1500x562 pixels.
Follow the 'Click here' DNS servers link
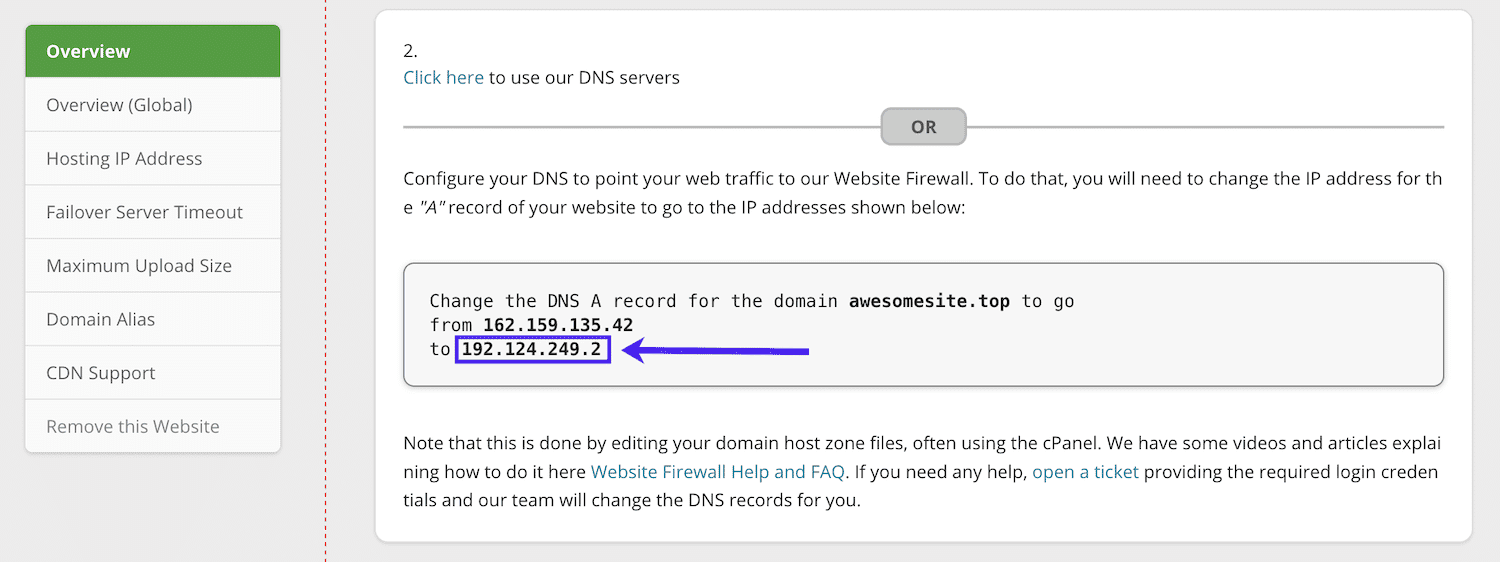point(443,77)
